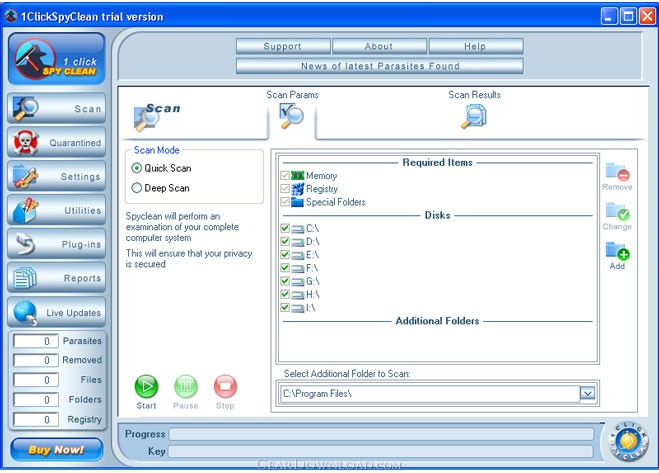Open the Scan section in sidebar

pos(56,108)
